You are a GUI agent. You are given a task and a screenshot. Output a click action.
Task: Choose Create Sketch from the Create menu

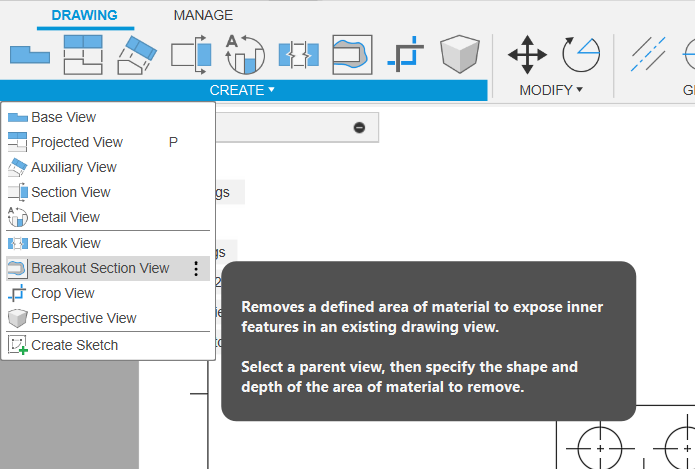[74, 345]
